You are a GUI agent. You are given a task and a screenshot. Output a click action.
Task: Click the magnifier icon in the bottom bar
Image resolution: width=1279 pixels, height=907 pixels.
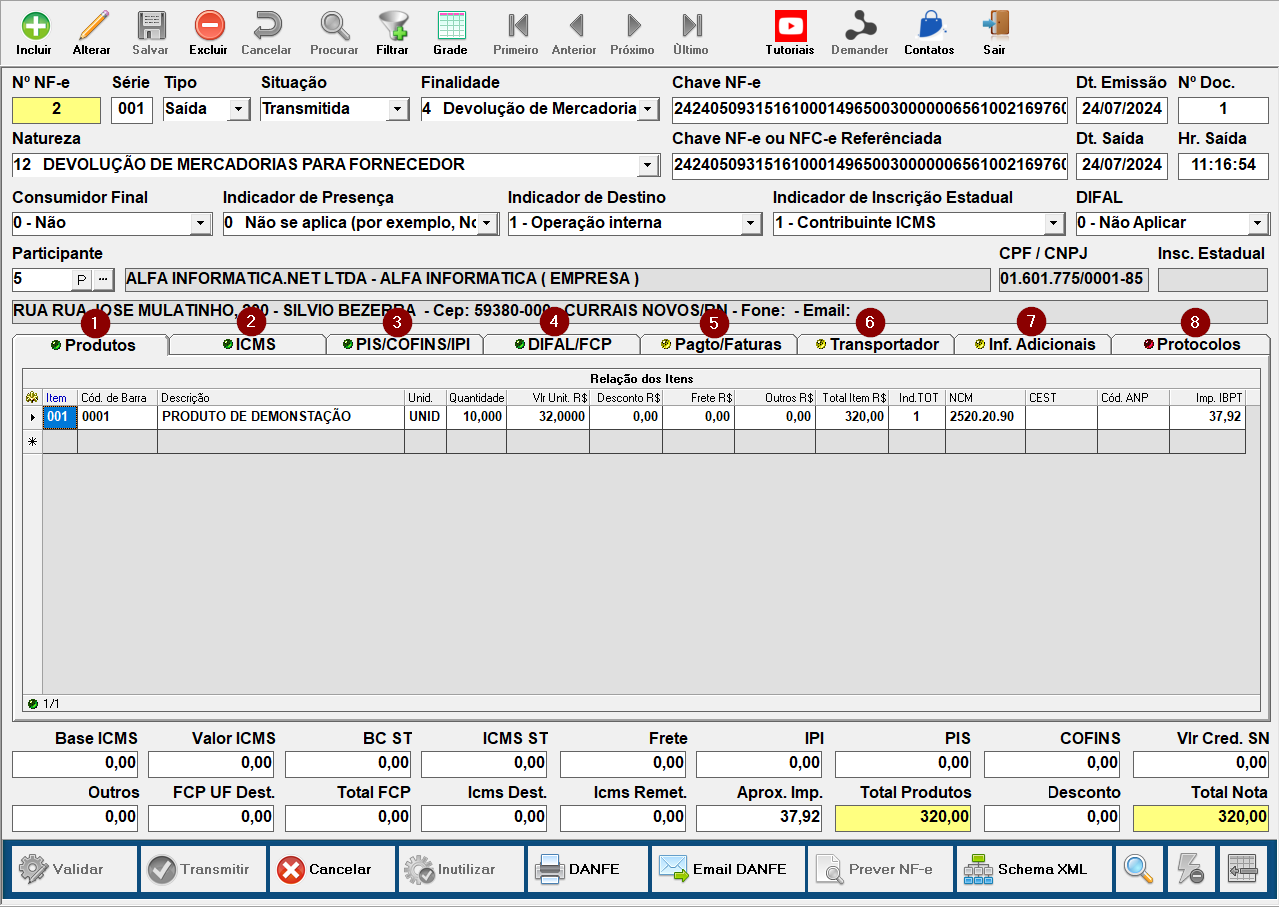(x=1138, y=869)
